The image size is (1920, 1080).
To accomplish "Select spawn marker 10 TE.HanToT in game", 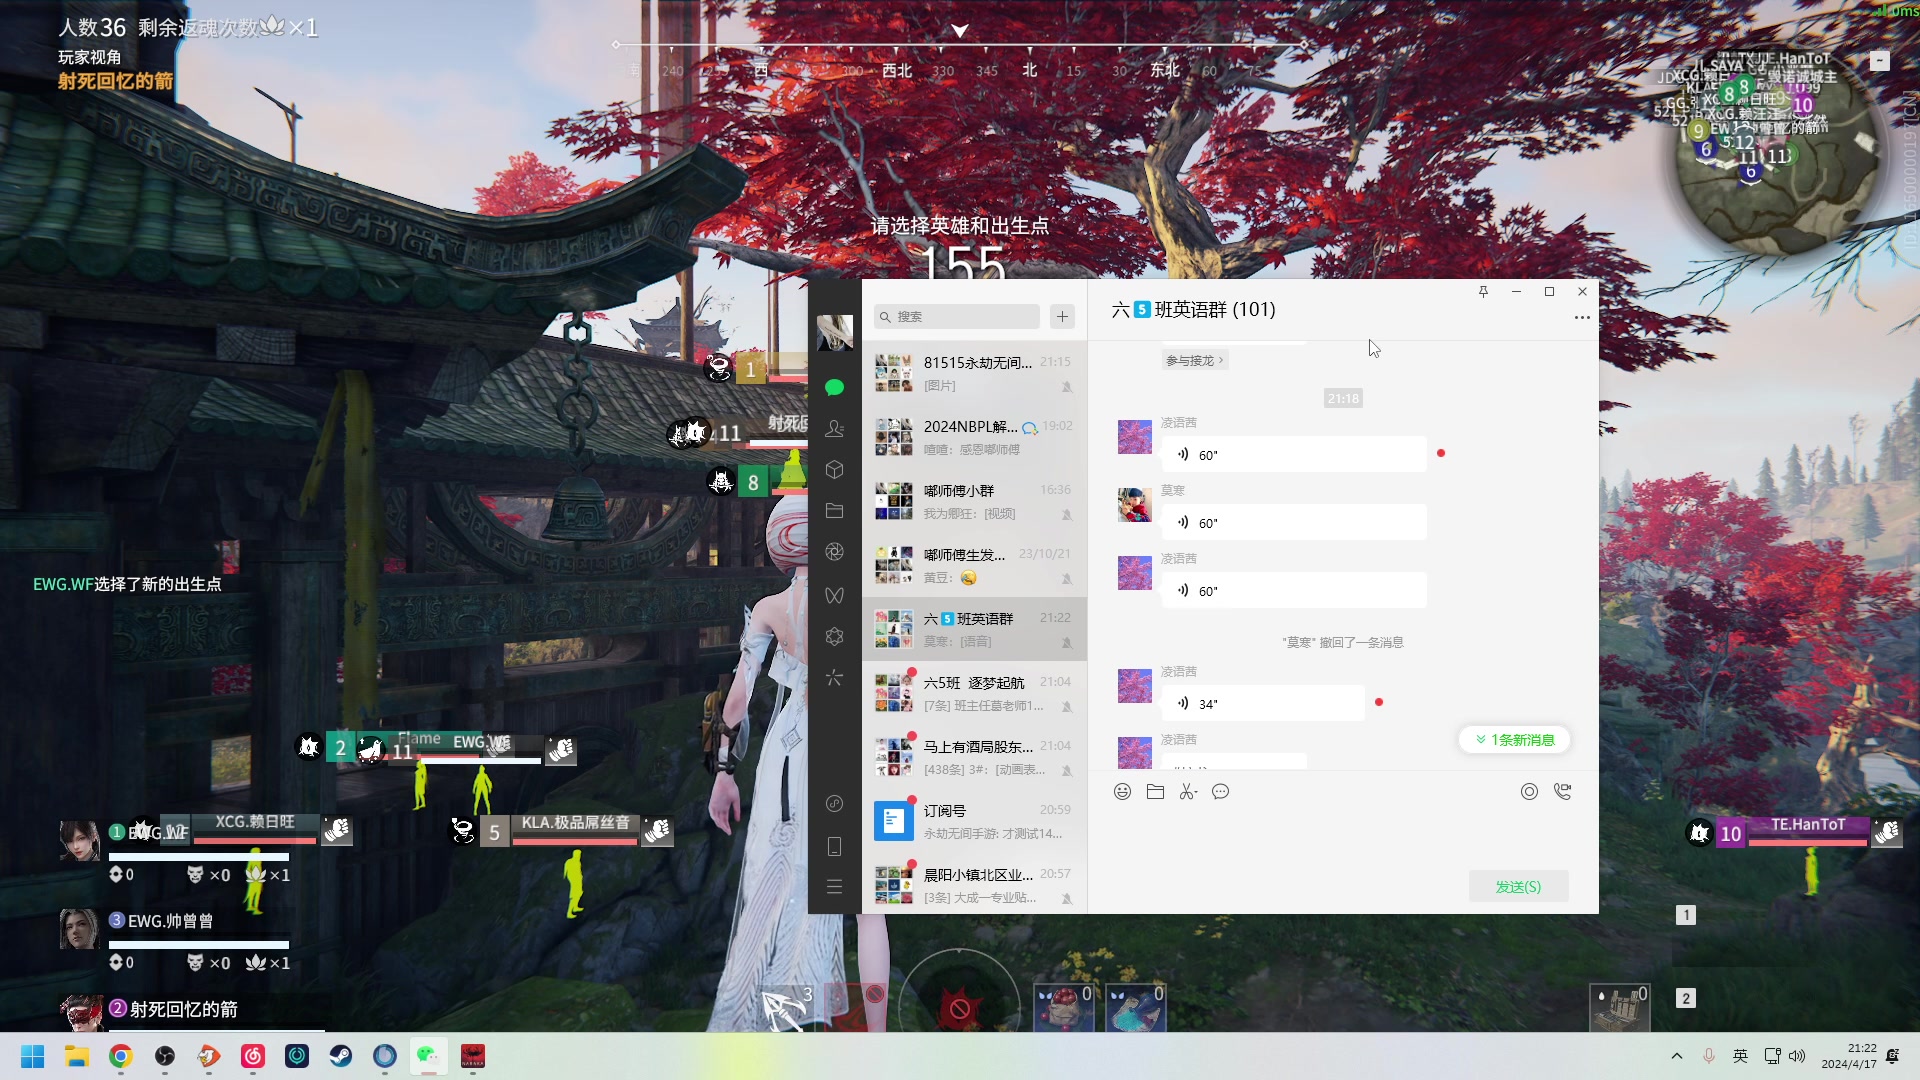I will click(x=1792, y=832).
